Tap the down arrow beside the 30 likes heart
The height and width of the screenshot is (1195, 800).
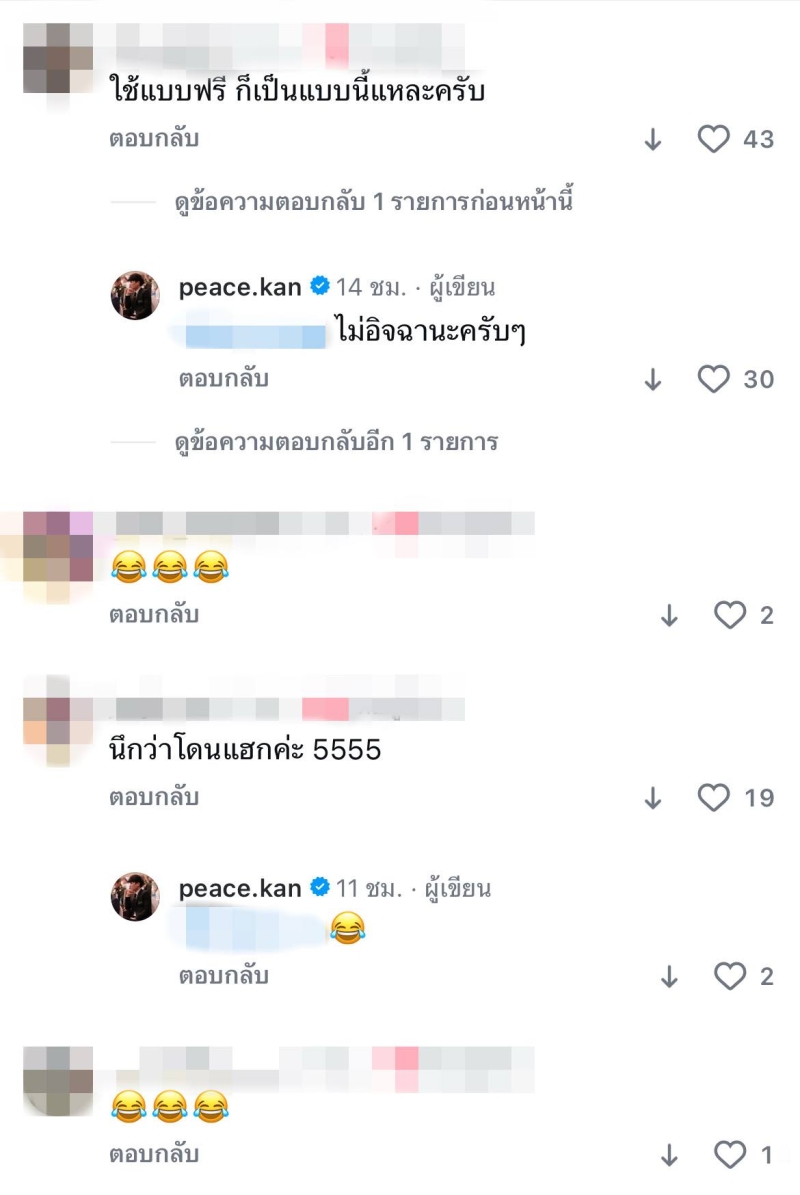point(653,380)
